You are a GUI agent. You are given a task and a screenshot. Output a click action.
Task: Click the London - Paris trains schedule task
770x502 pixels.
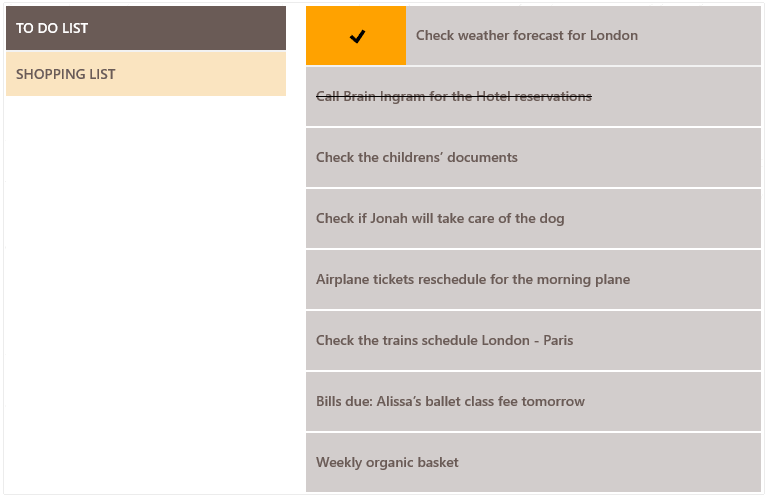(444, 341)
